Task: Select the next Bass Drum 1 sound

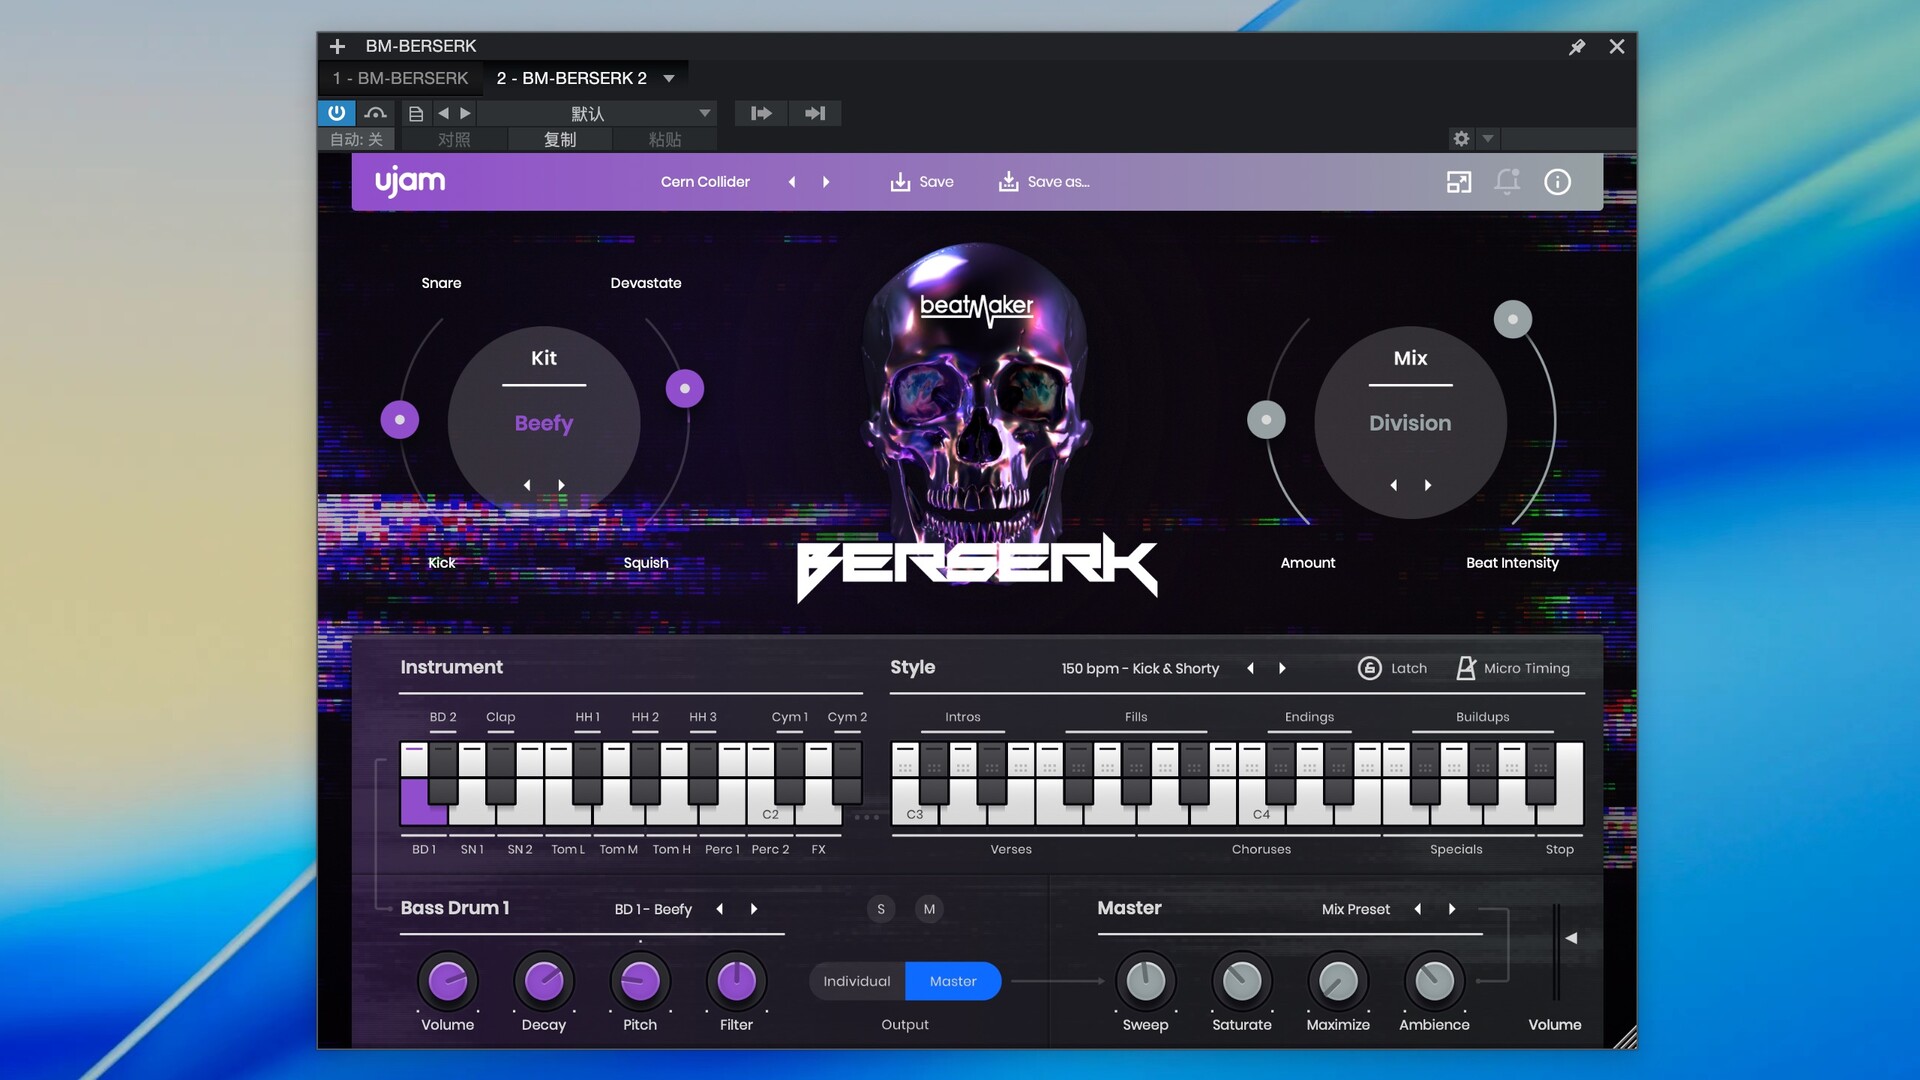Action: 754,909
